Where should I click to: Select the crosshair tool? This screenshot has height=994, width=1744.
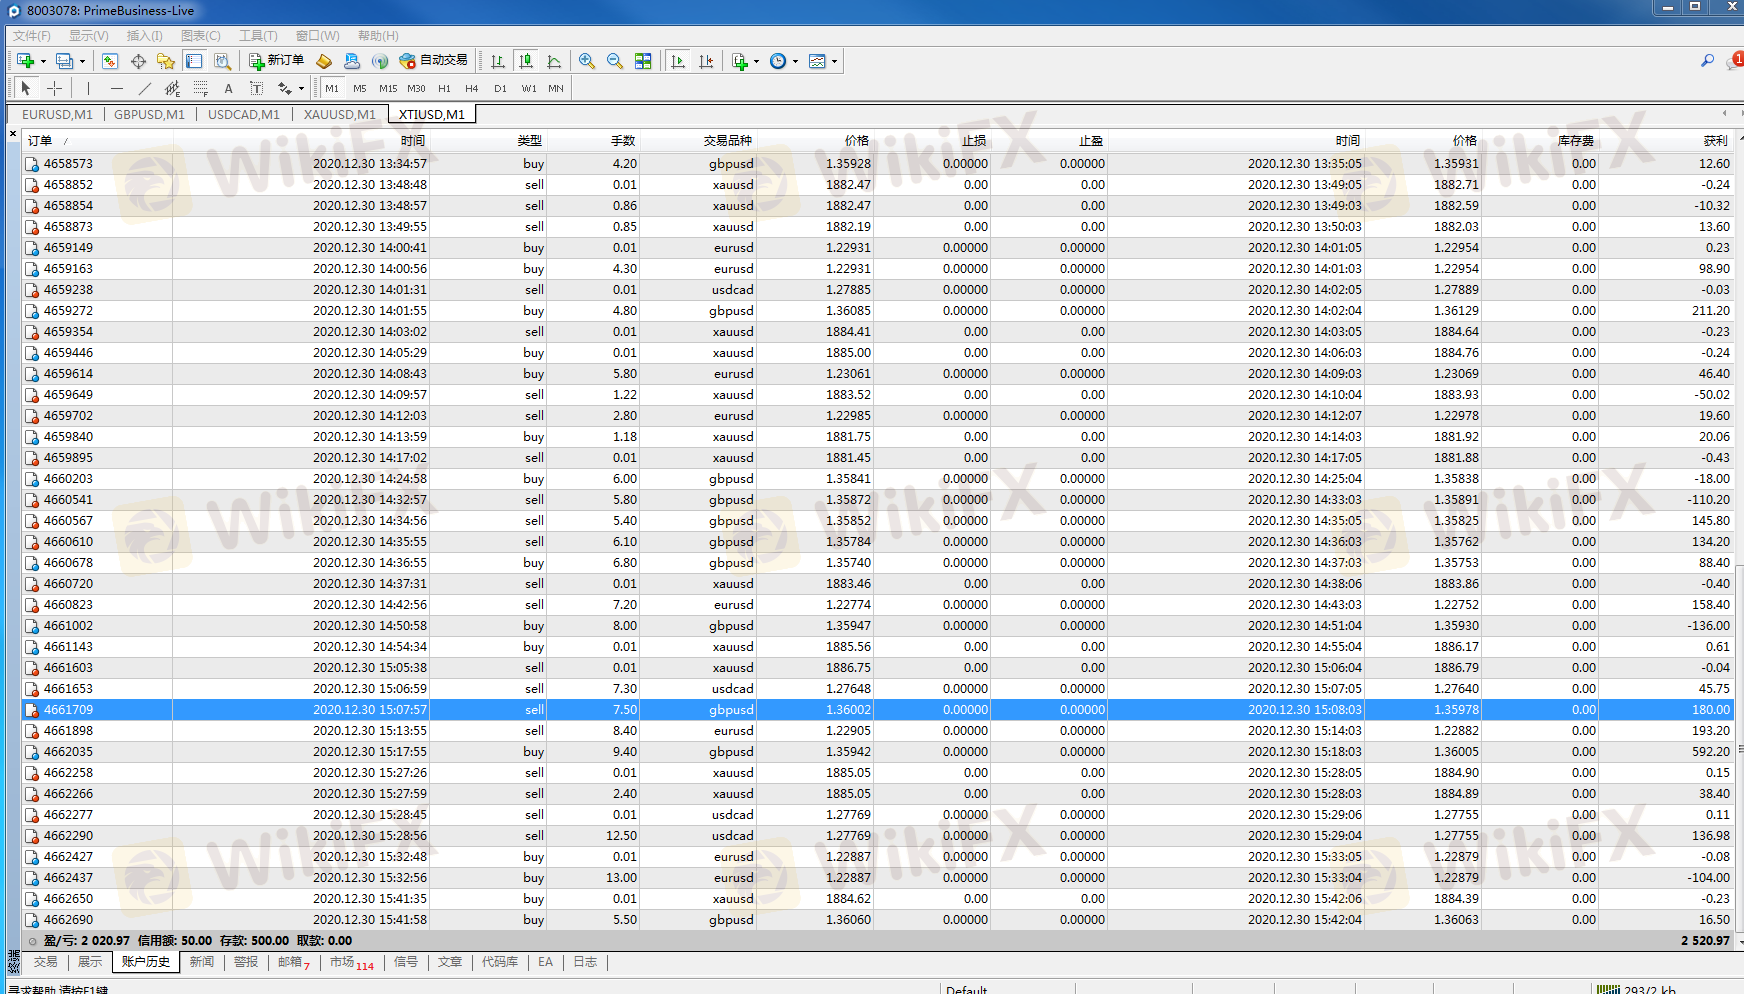pyautogui.click(x=54, y=88)
